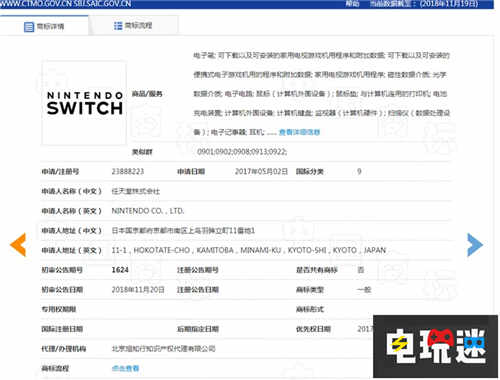Select the announcement issue number 1624

point(120,270)
